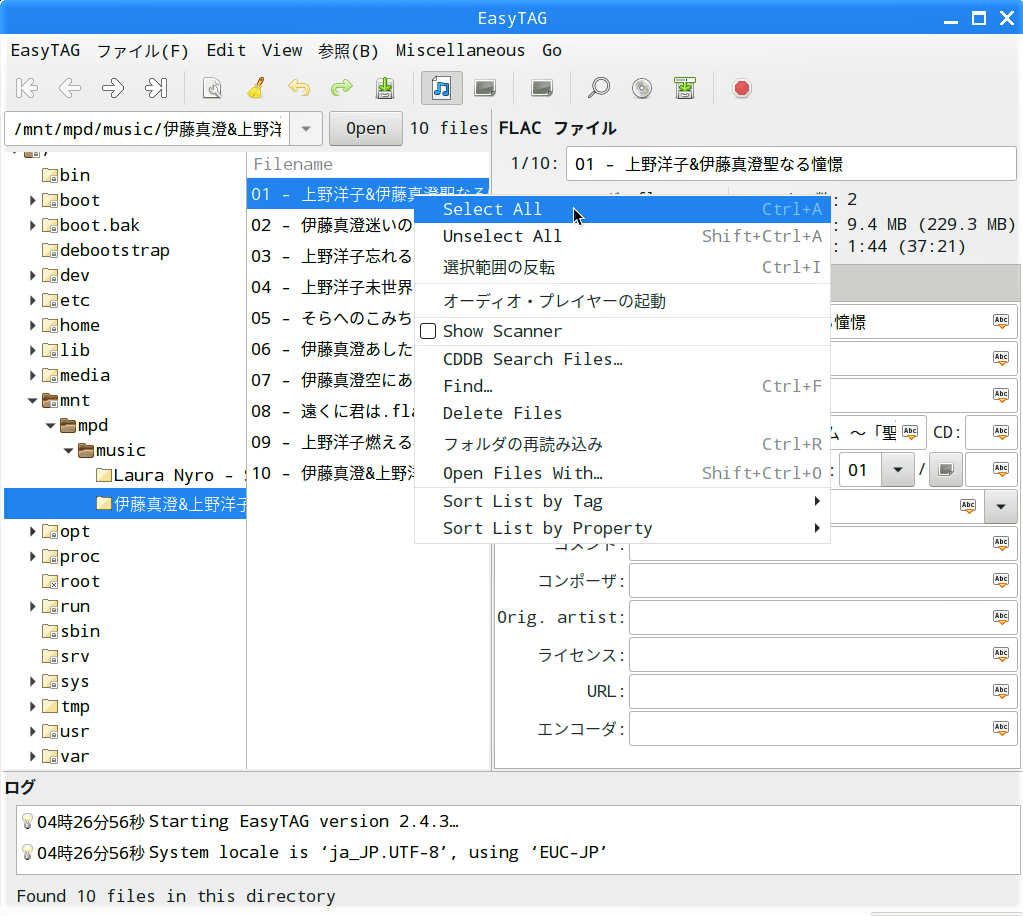Click in the コンポーザ input field

point(823,580)
